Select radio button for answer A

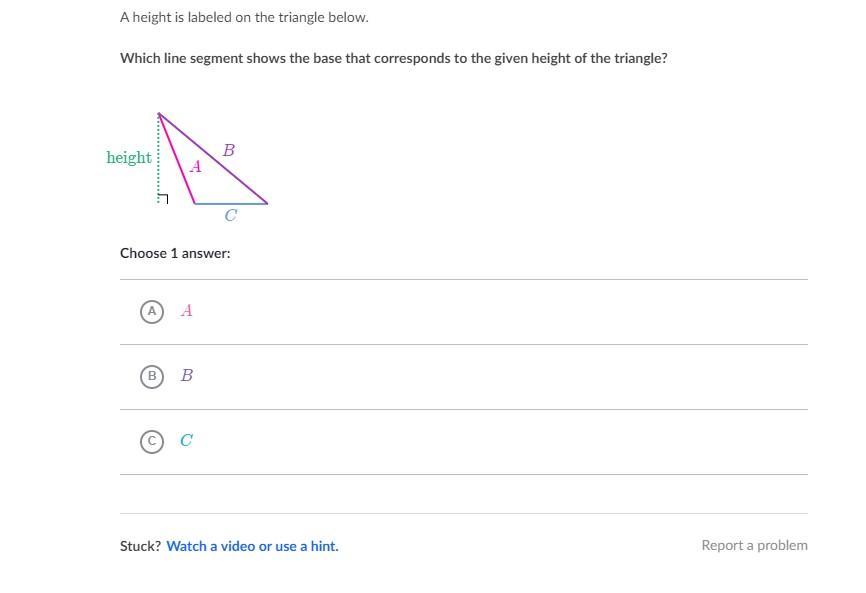tap(152, 311)
